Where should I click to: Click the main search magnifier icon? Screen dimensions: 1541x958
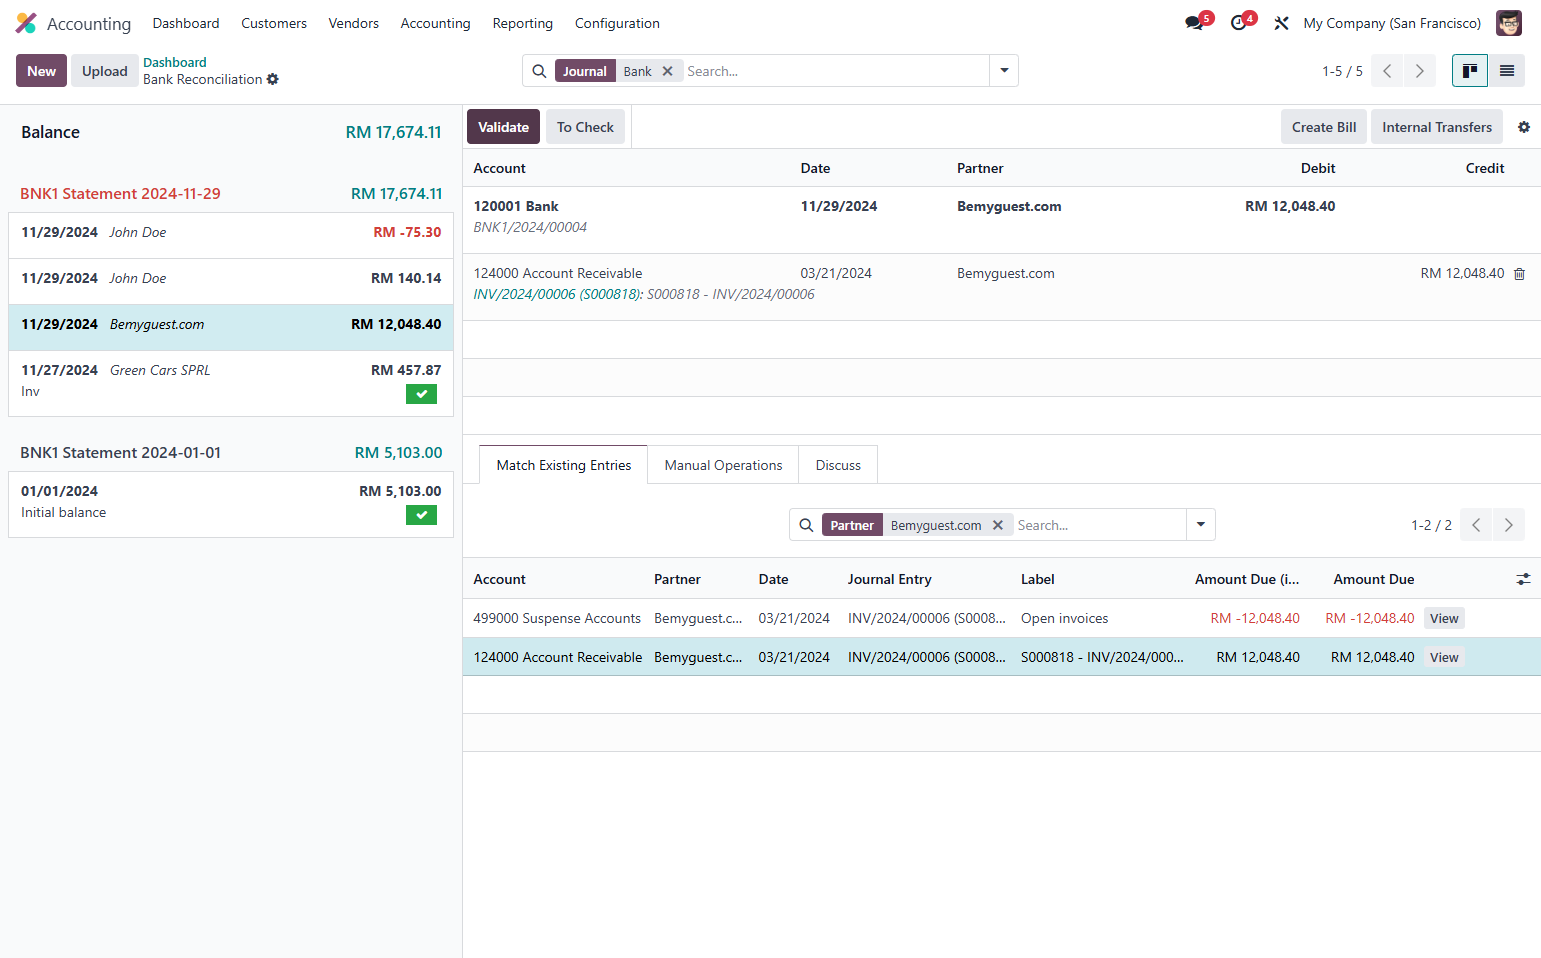539,71
